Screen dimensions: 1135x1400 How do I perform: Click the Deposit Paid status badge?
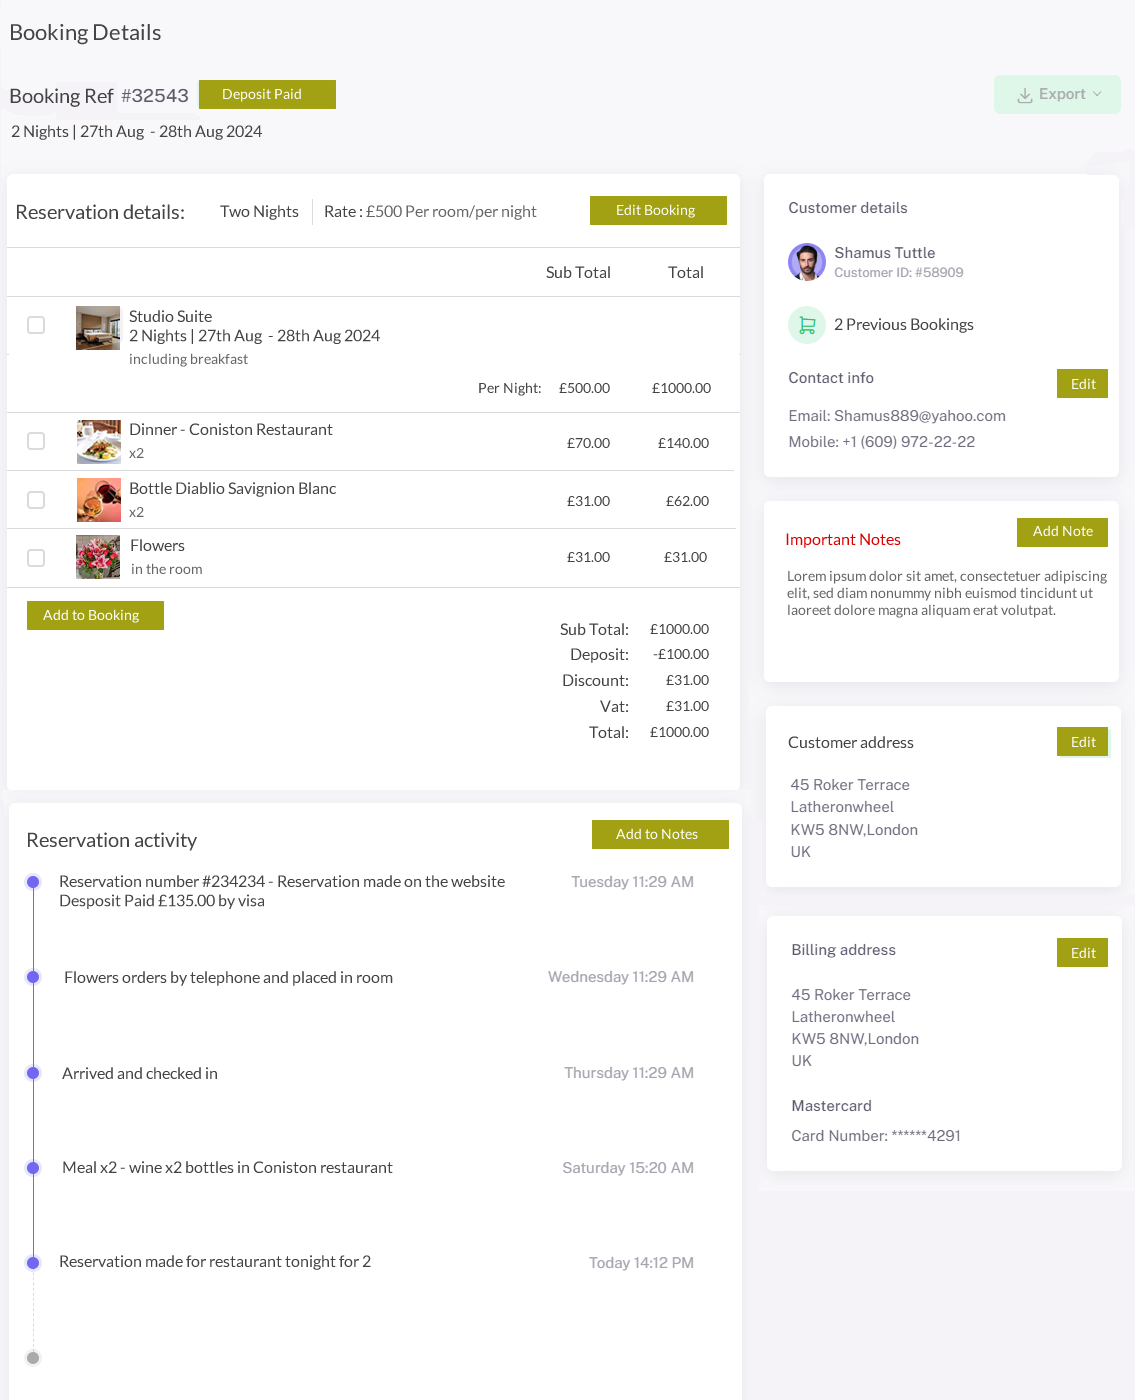[x=267, y=94]
